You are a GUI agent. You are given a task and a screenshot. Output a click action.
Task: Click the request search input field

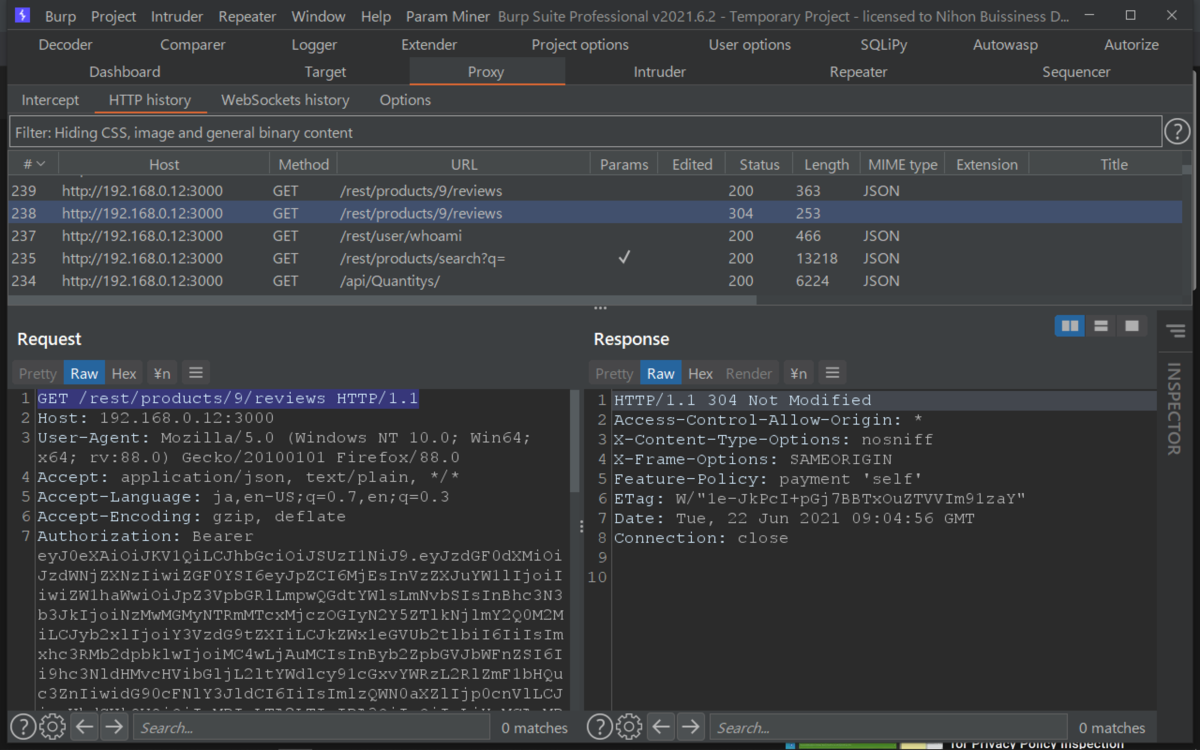pyautogui.click(x=312, y=727)
